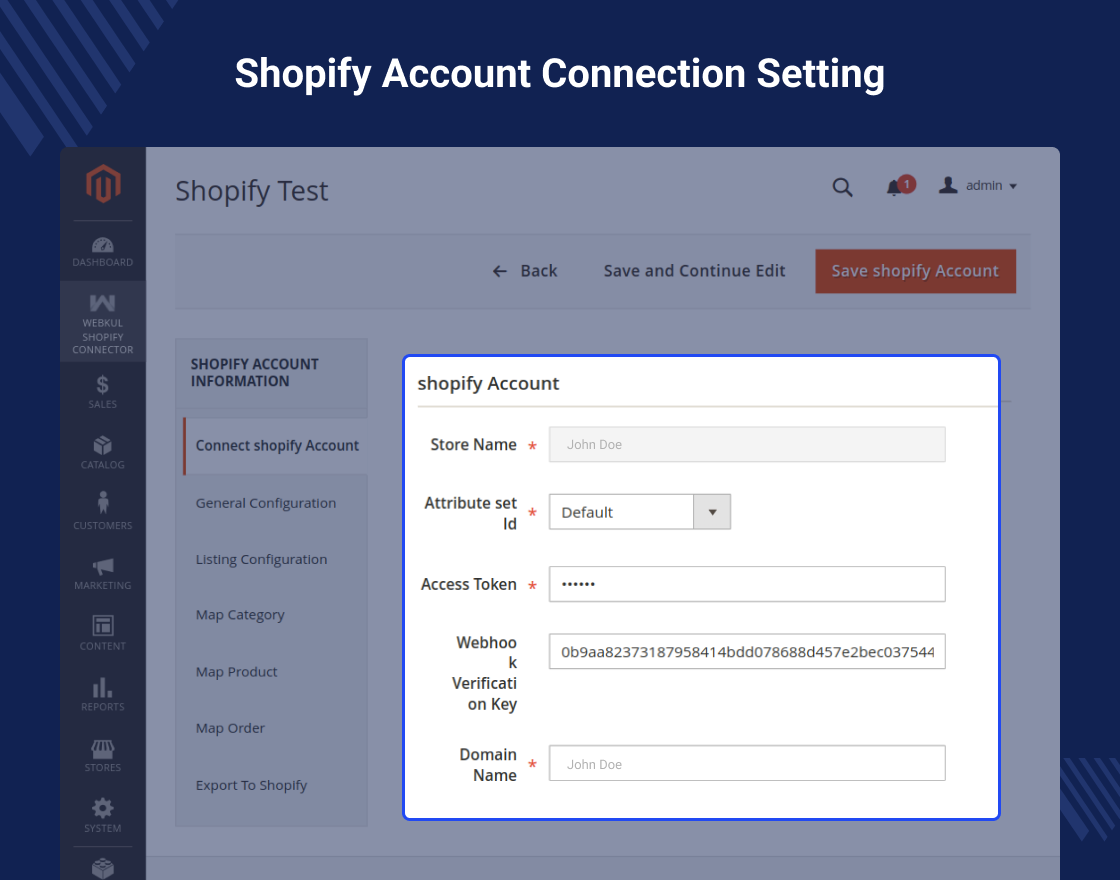Viewport: 1120px width, 880px height.
Task: Click the Shopify Account Information header
Action: click(x=255, y=373)
